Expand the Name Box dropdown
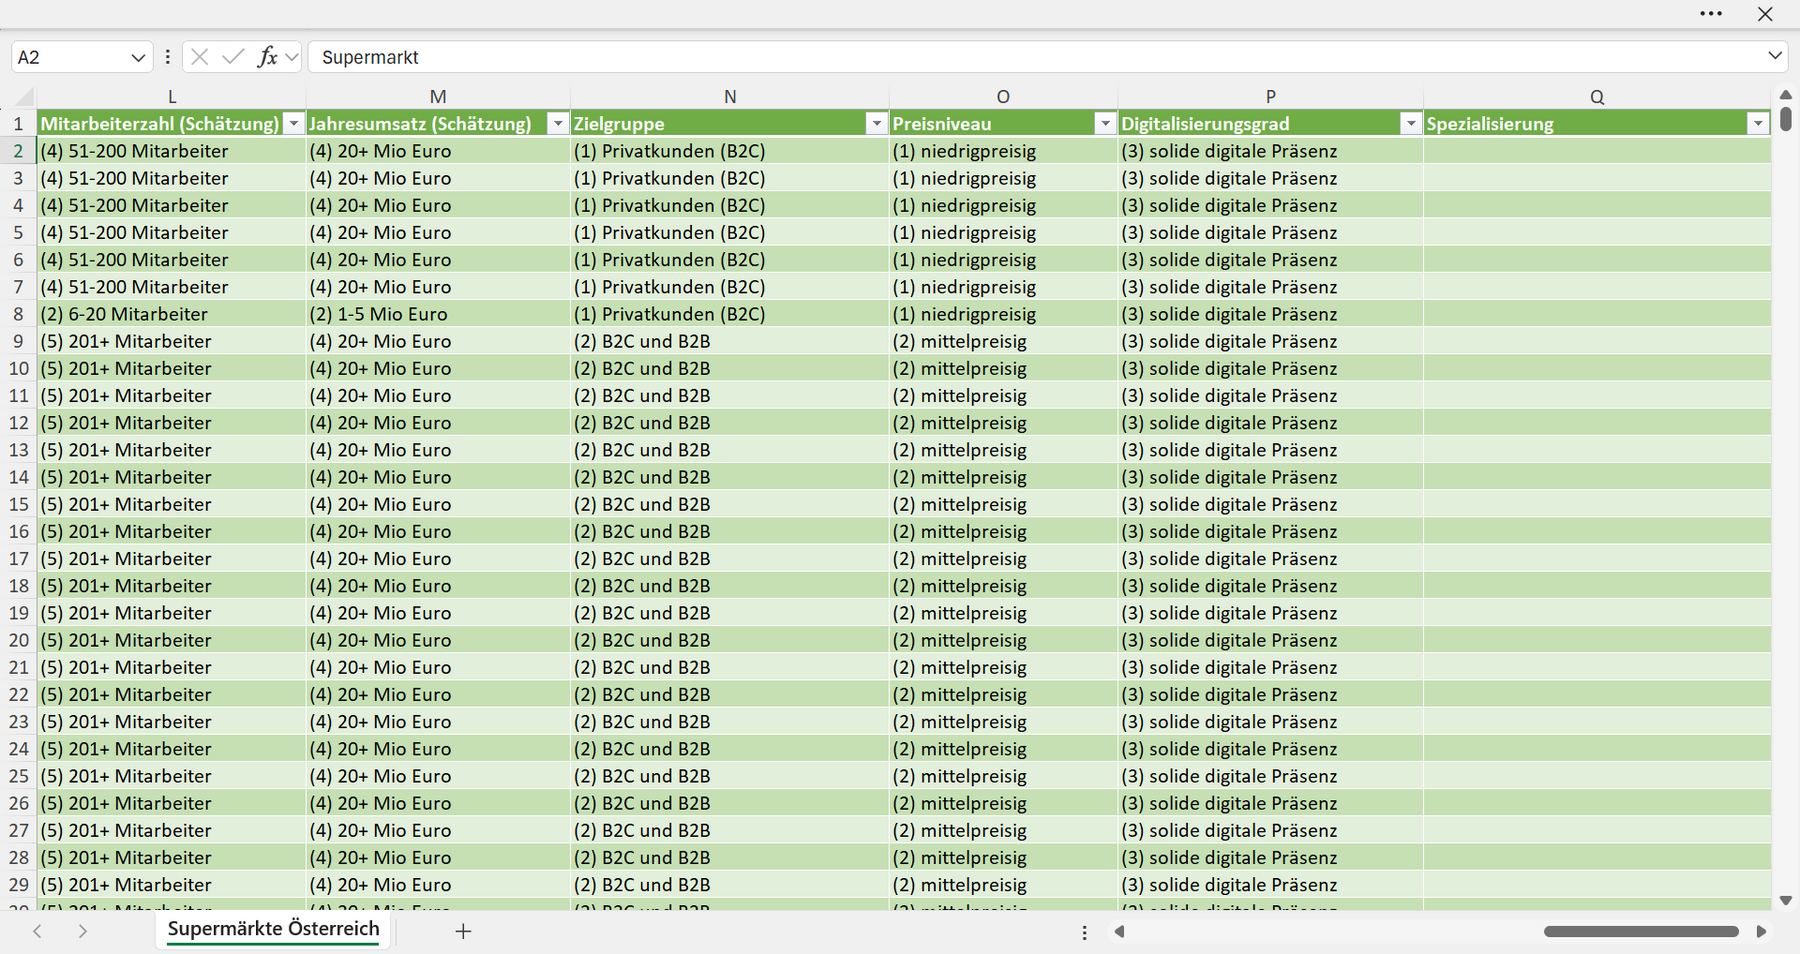This screenshot has width=1800, height=954. (x=138, y=57)
